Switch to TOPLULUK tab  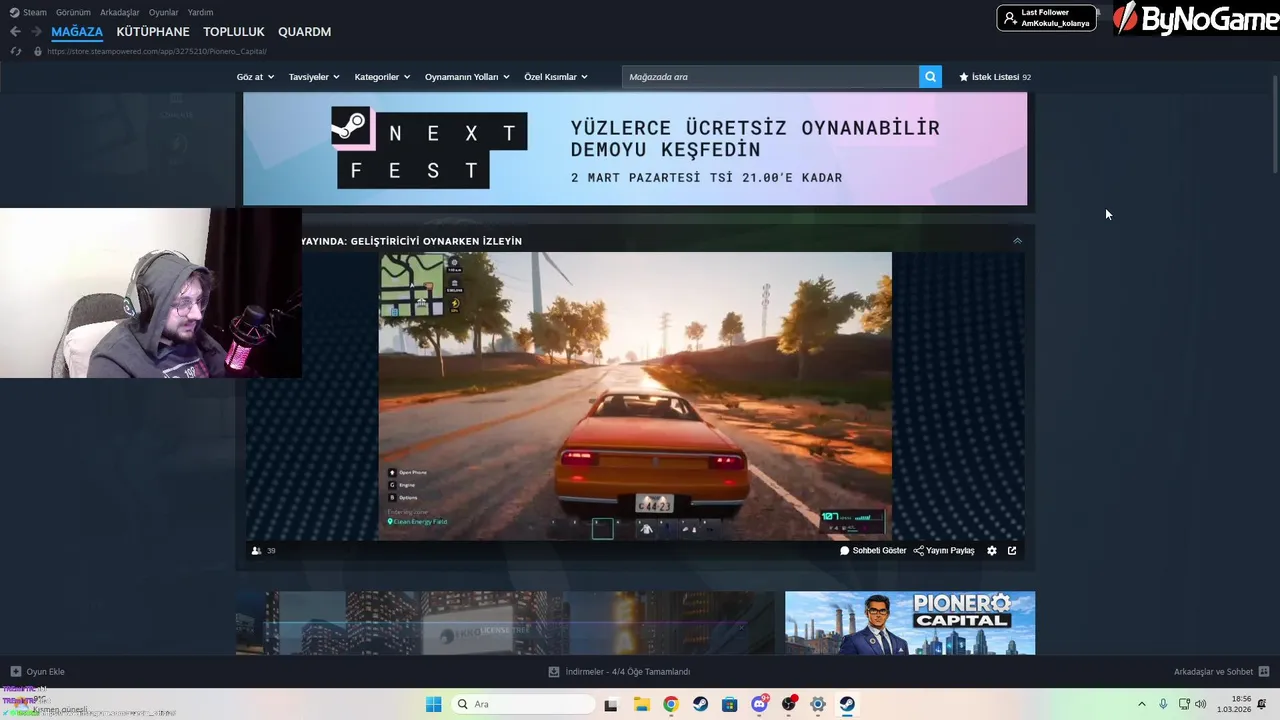[234, 32]
